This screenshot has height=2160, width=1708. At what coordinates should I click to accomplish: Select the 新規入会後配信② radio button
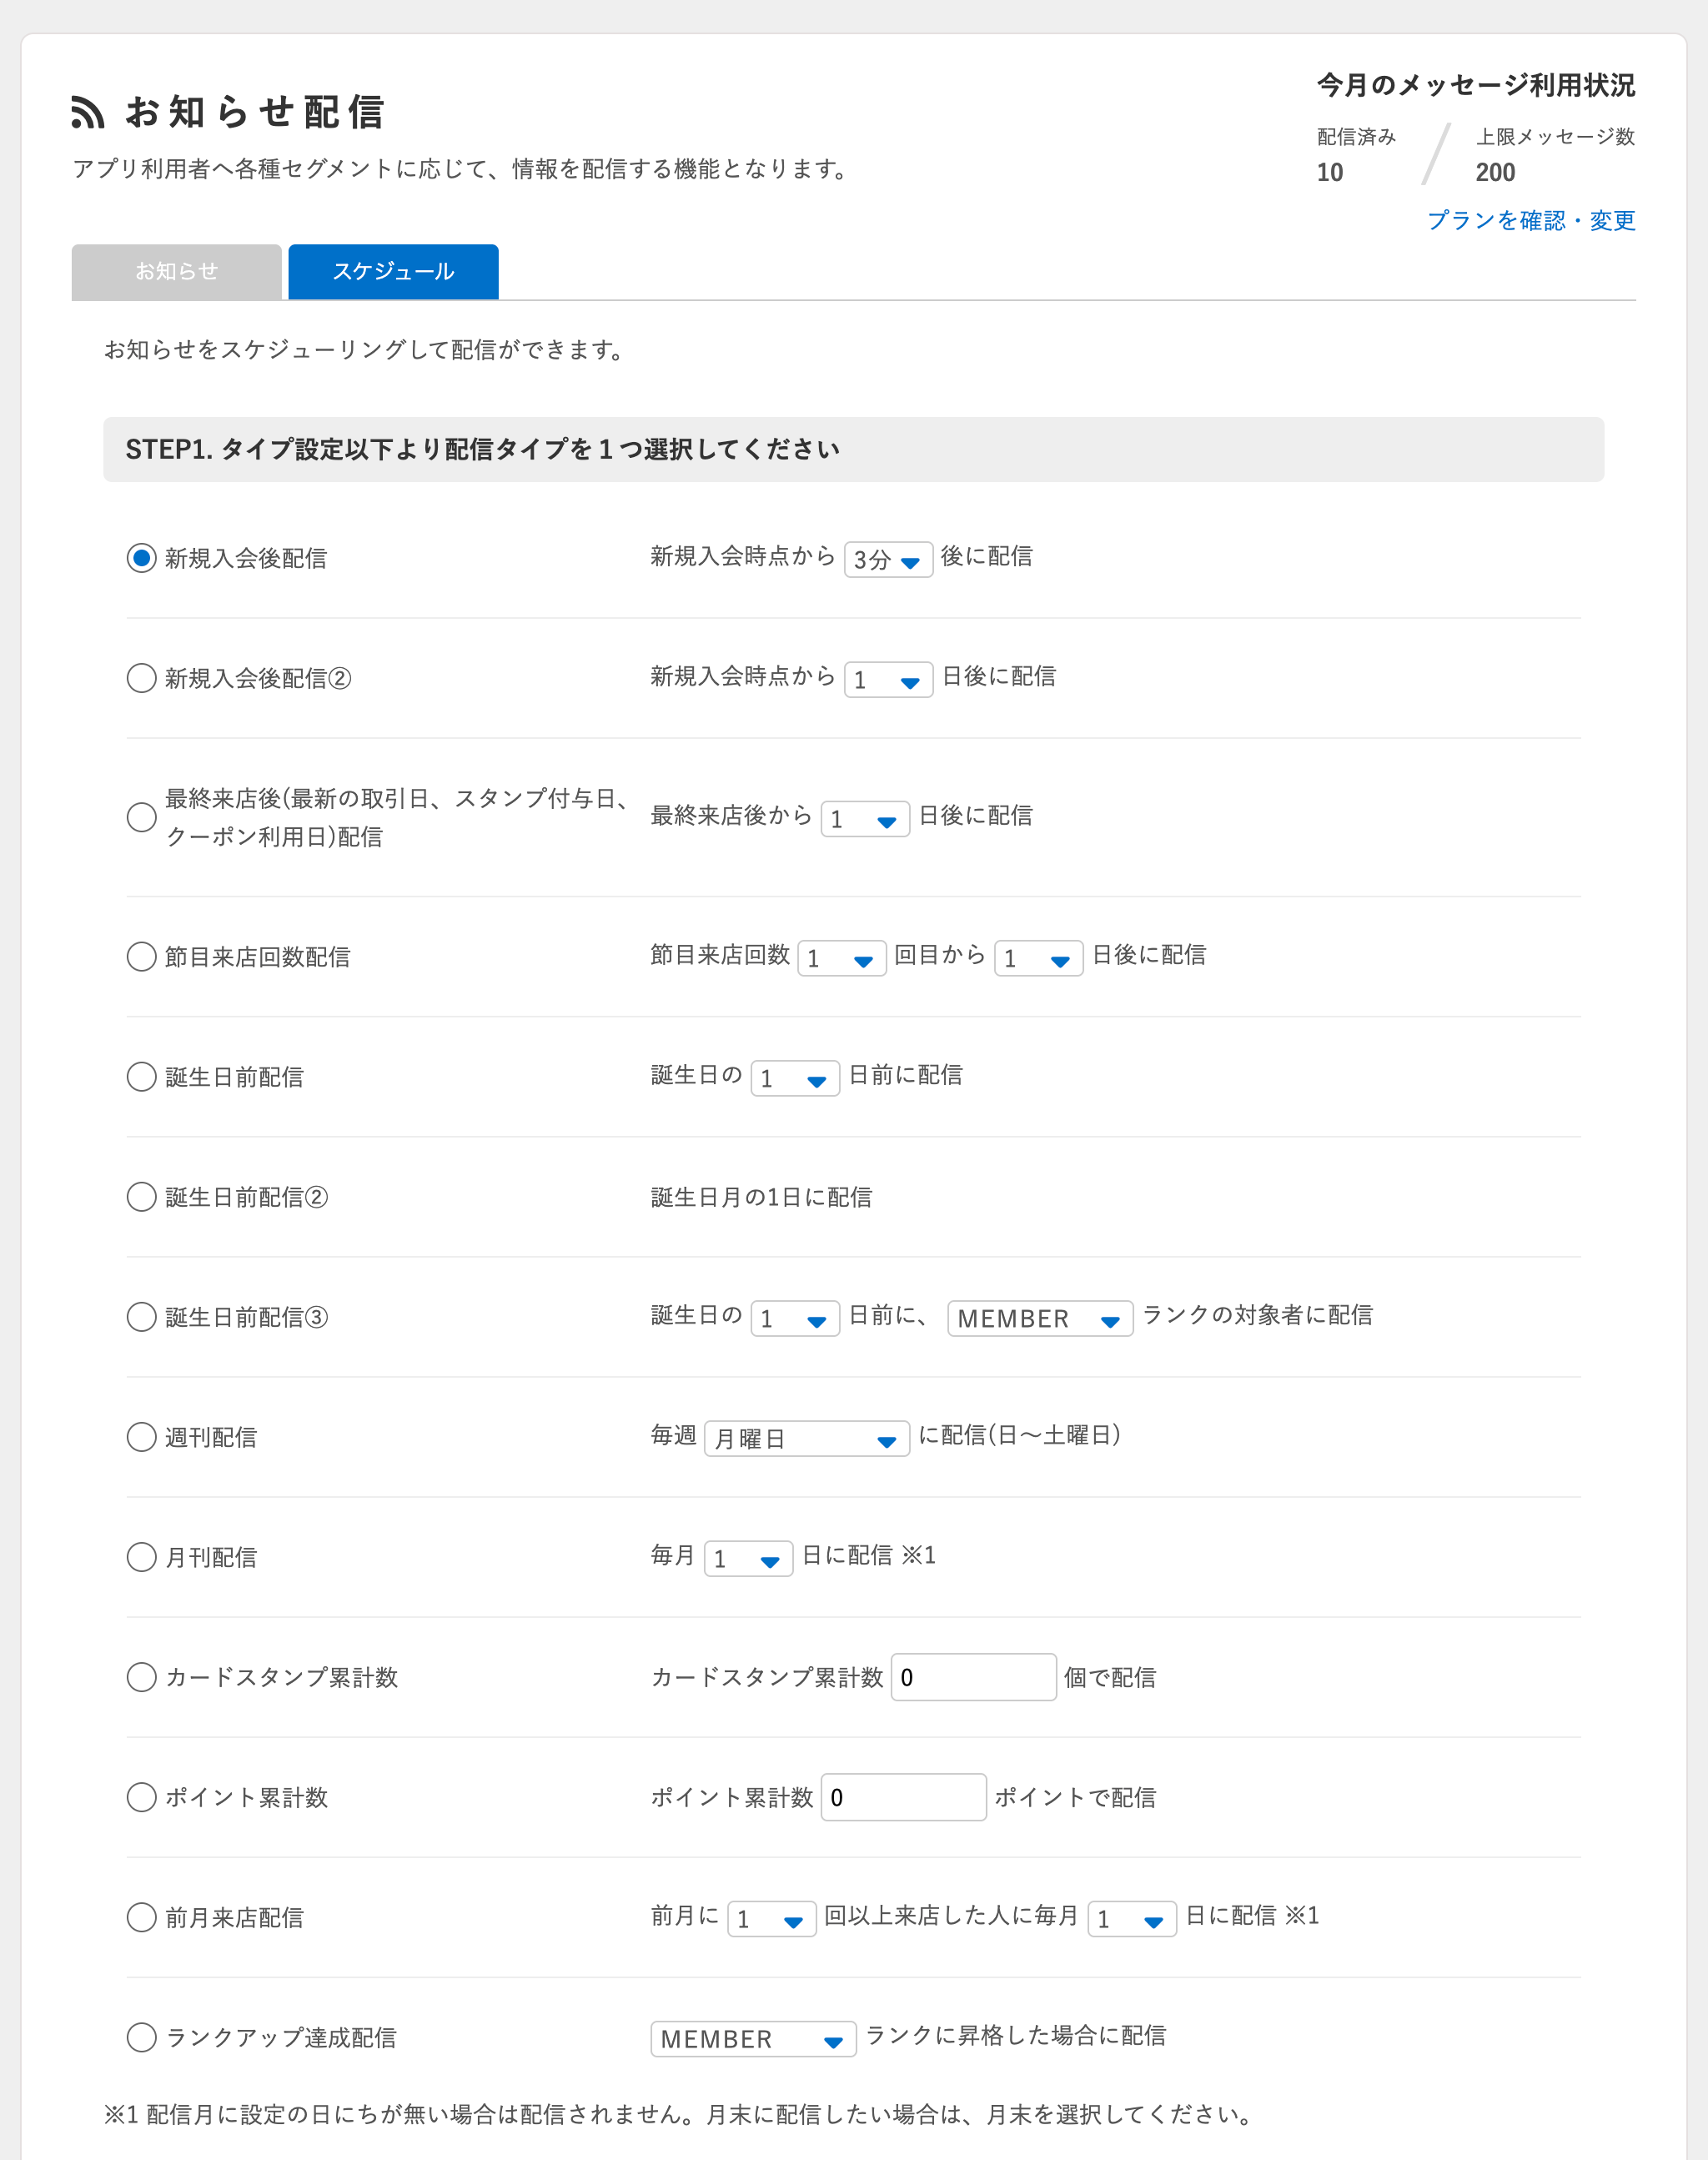pyautogui.click(x=141, y=678)
